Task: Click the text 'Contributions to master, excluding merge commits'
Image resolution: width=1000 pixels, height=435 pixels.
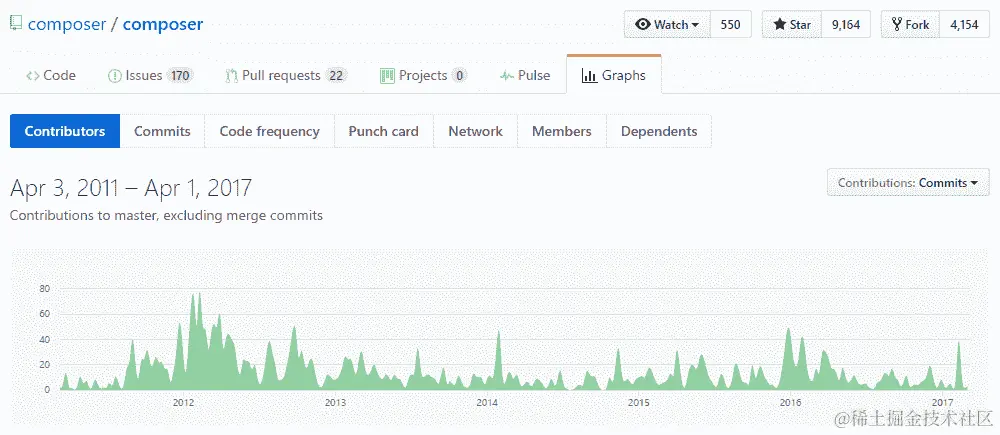Action: [x=166, y=216]
